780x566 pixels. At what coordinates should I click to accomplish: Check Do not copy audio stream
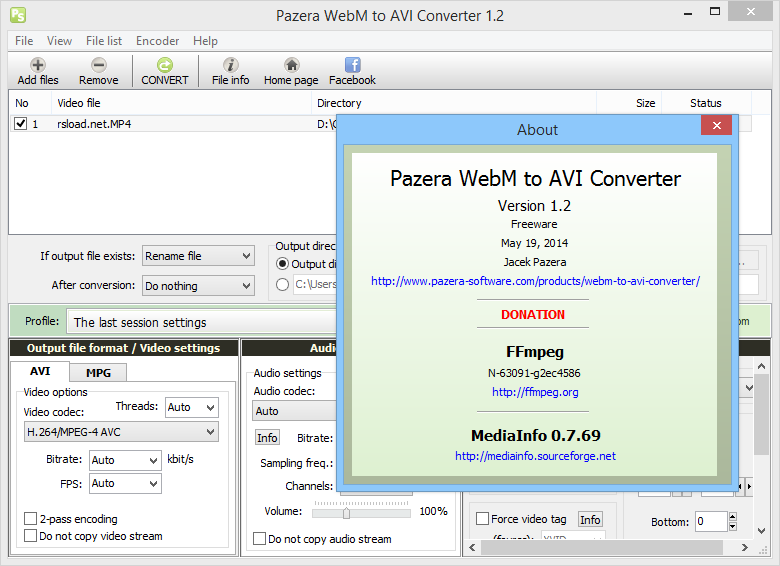coord(259,539)
